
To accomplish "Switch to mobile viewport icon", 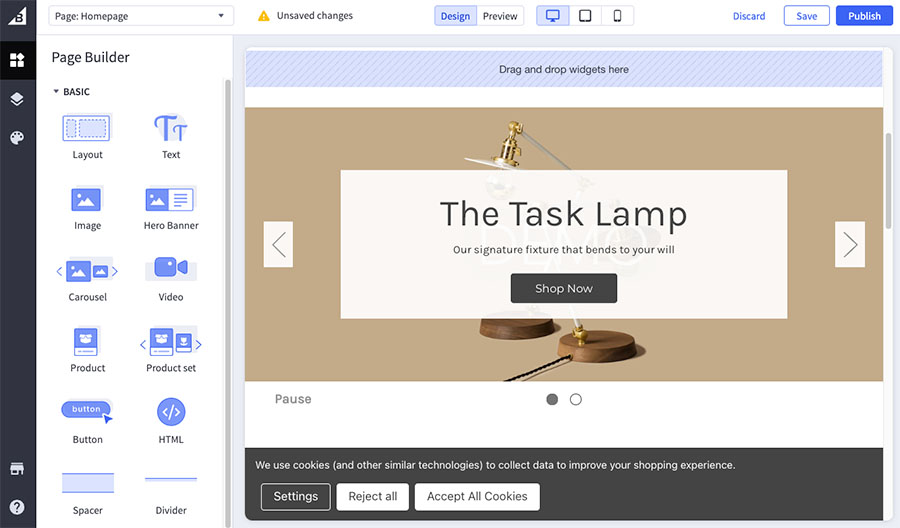I will (617, 16).
